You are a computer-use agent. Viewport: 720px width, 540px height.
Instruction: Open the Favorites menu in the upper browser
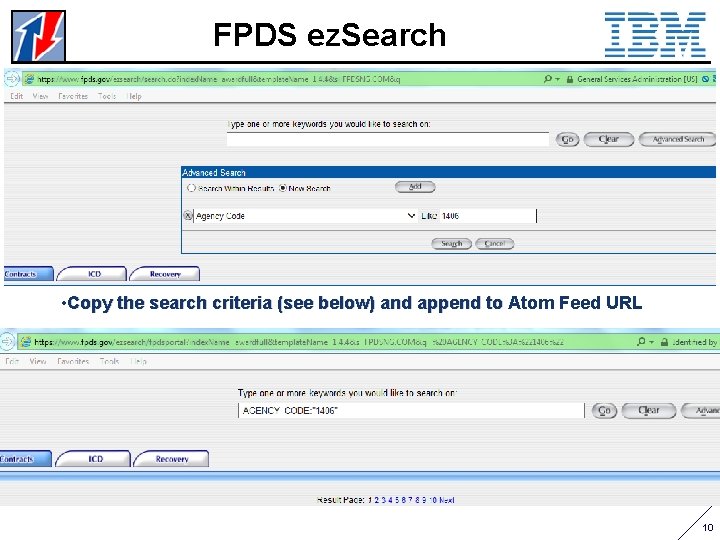[73, 96]
